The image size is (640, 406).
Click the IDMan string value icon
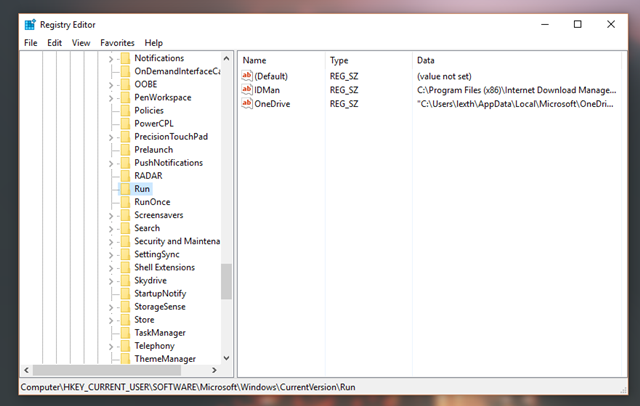click(247, 89)
